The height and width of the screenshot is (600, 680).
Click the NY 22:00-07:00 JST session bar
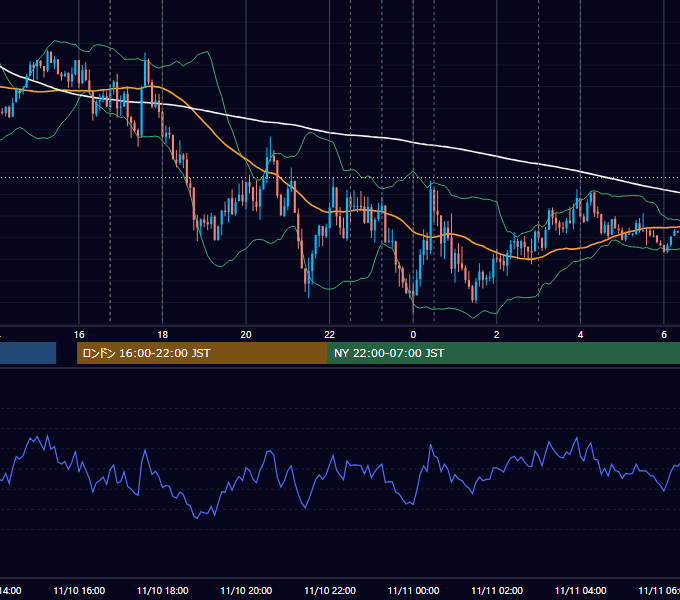[503, 353]
